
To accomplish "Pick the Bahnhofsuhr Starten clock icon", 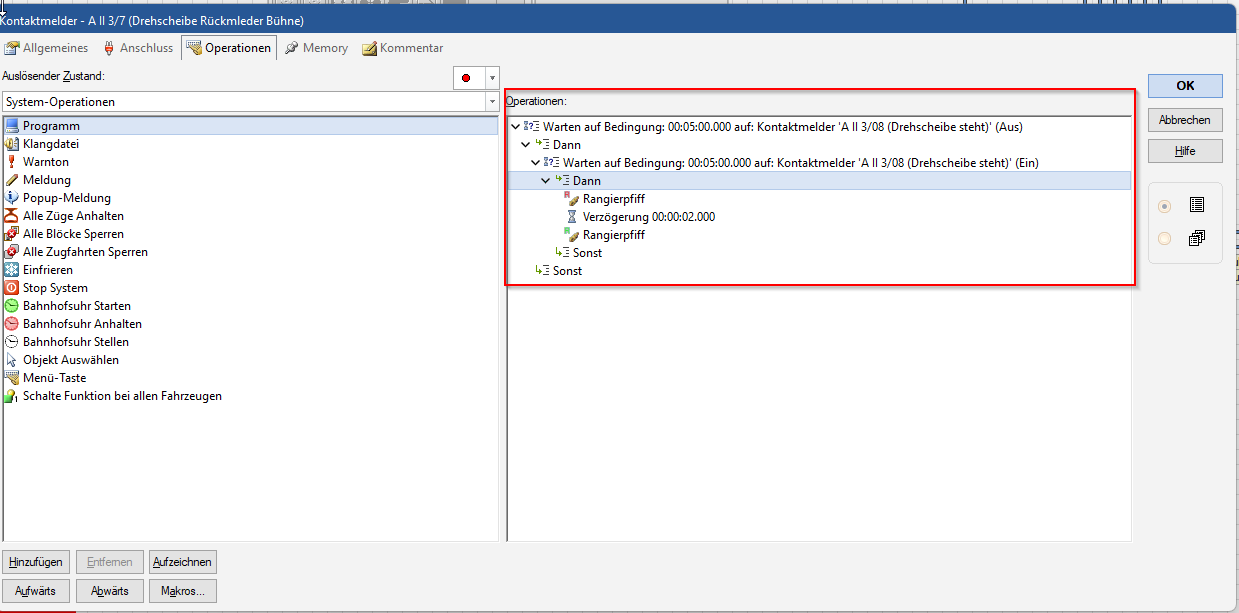I will click(12, 306).
